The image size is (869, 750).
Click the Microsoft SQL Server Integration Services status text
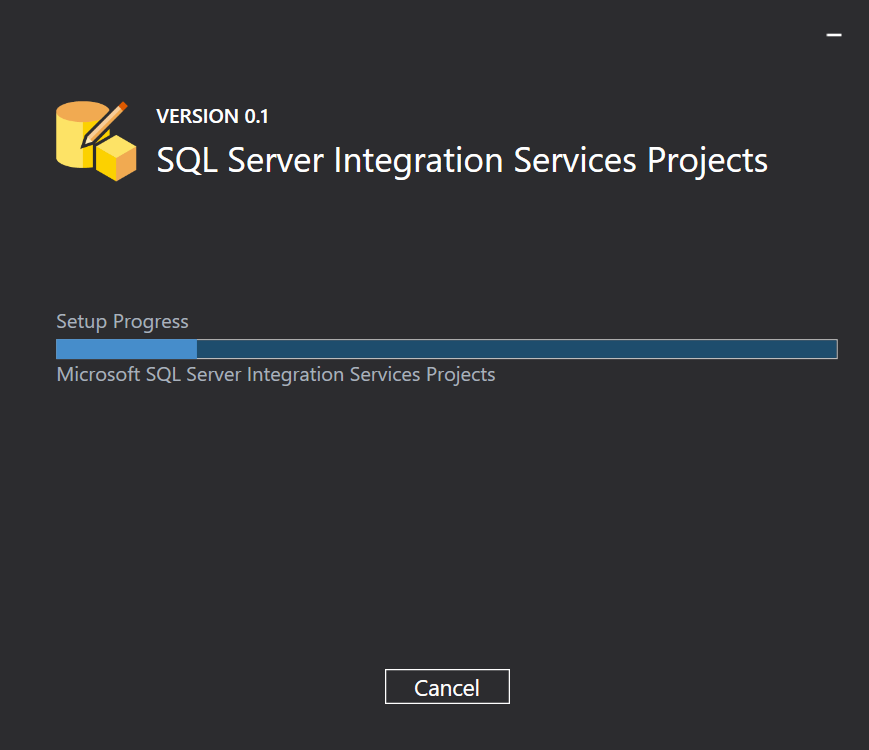point(276,375)
